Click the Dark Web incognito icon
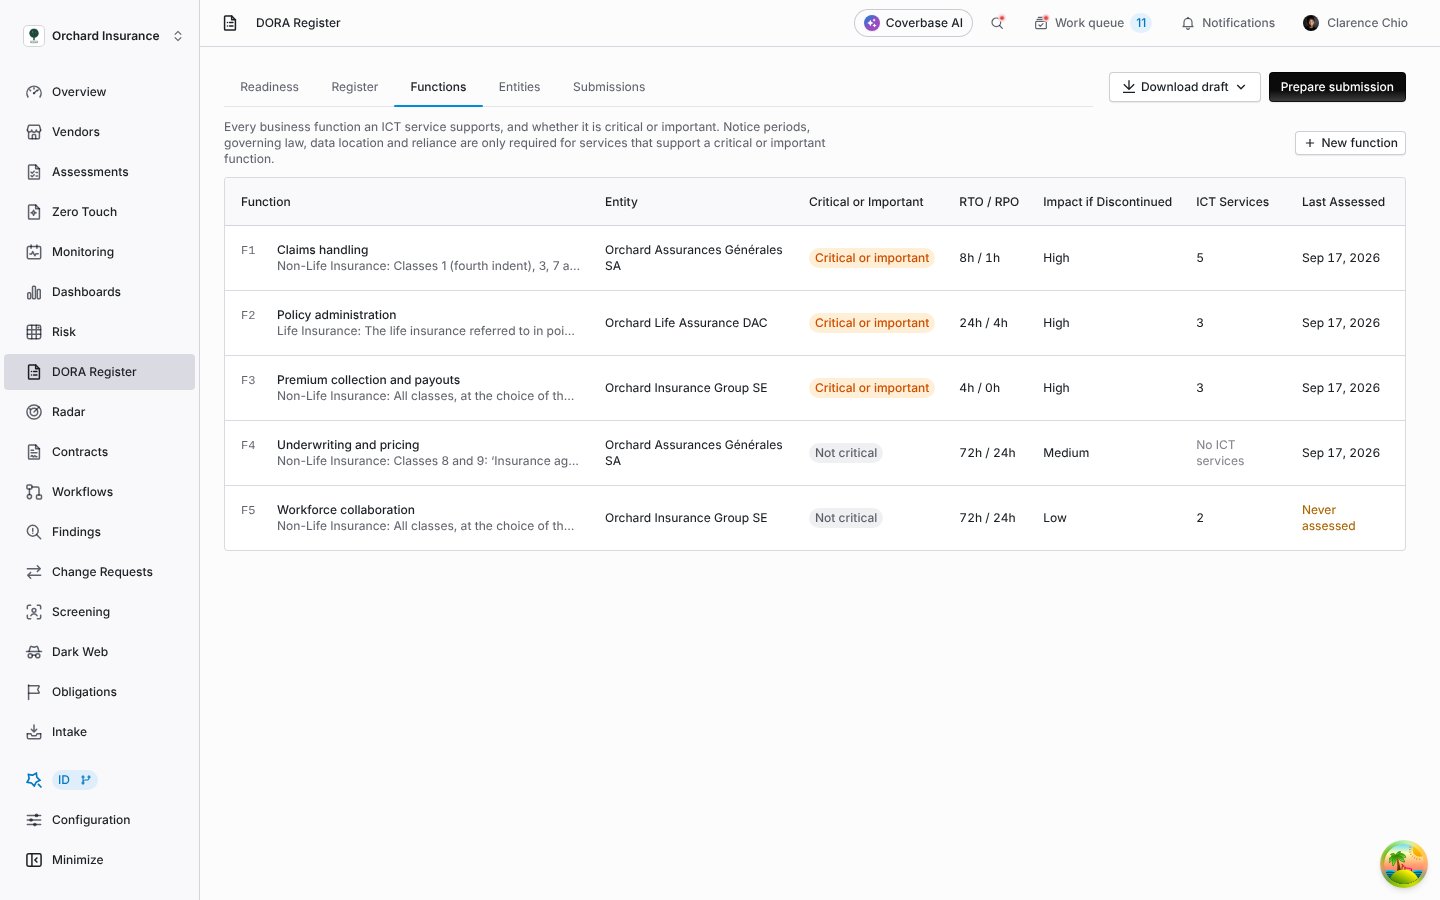 tap(34, 652)
